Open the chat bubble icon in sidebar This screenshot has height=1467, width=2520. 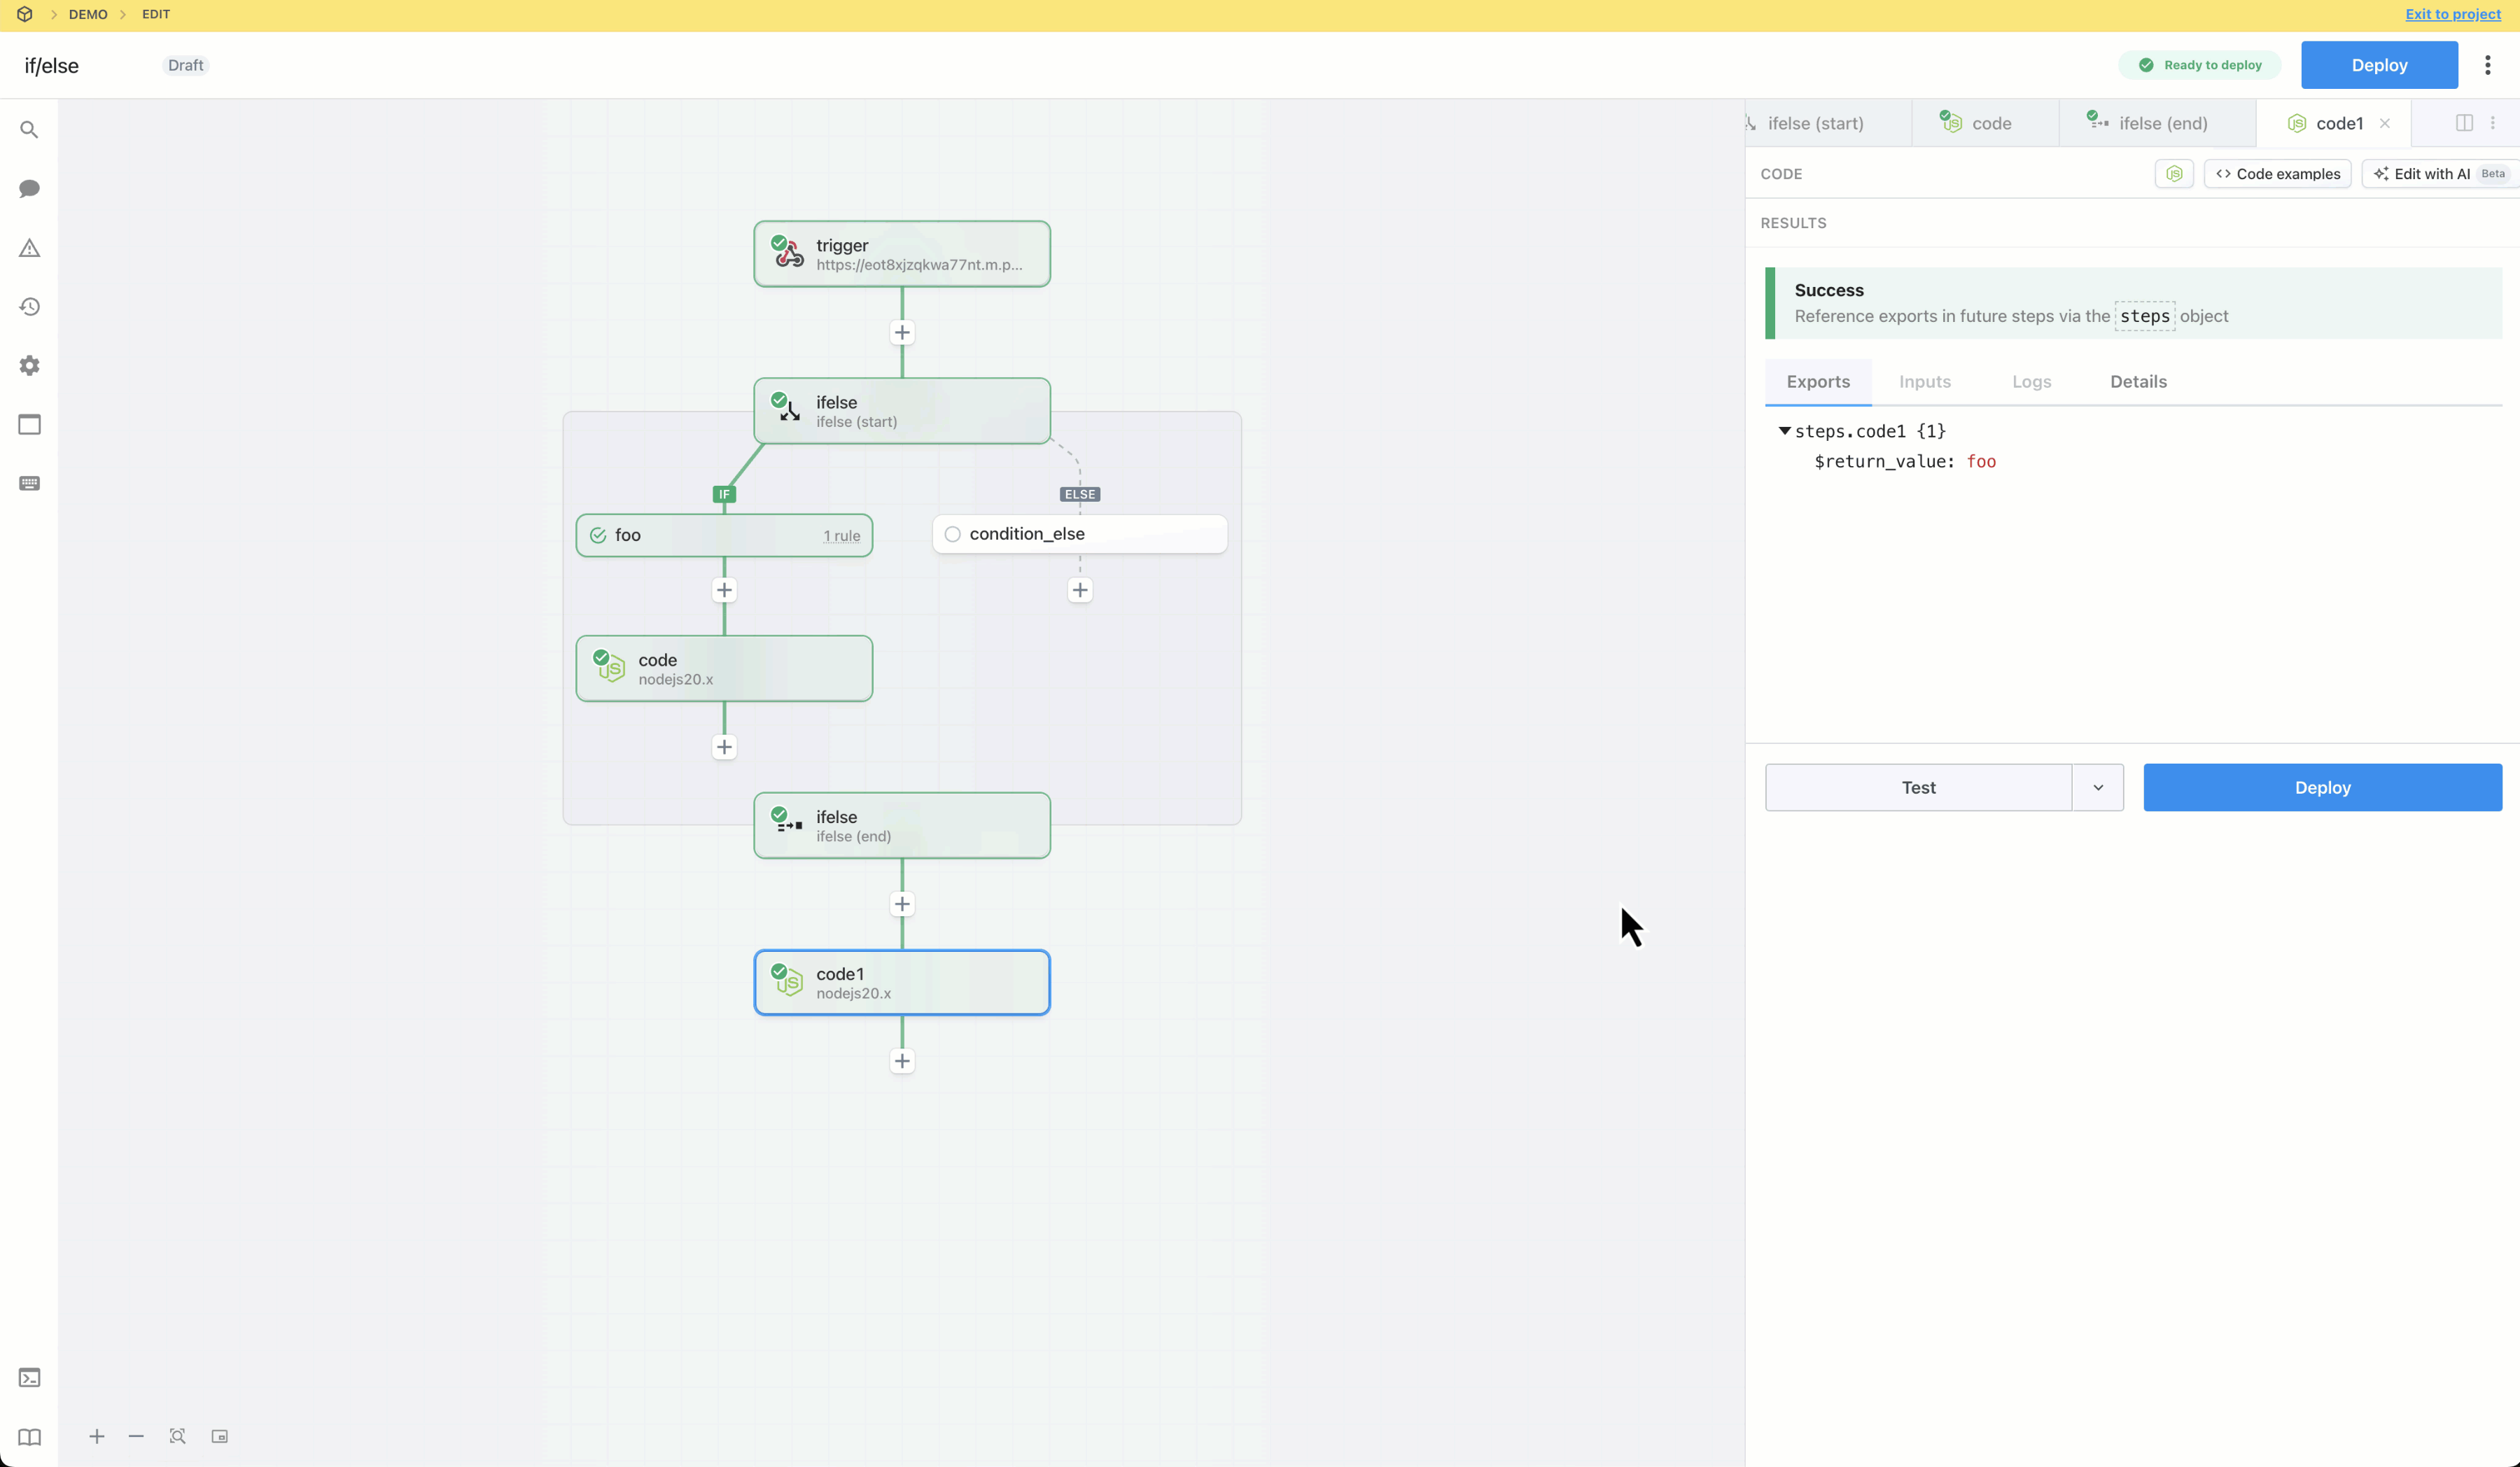[x=29, y=189]
